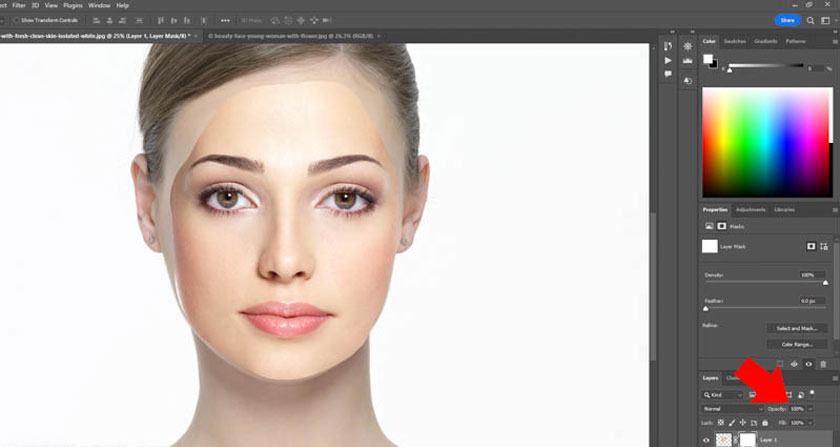Open the Kind layer filter dropdown
This screenshot has width=840, height=447.
click(x=724, y=395)
